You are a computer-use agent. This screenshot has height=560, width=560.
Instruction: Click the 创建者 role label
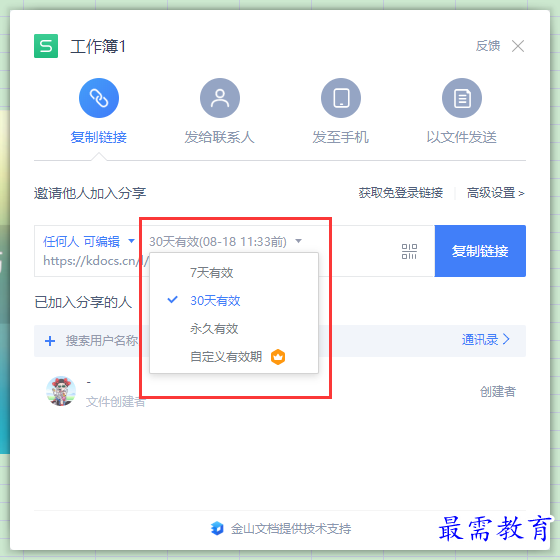[498, 392]
